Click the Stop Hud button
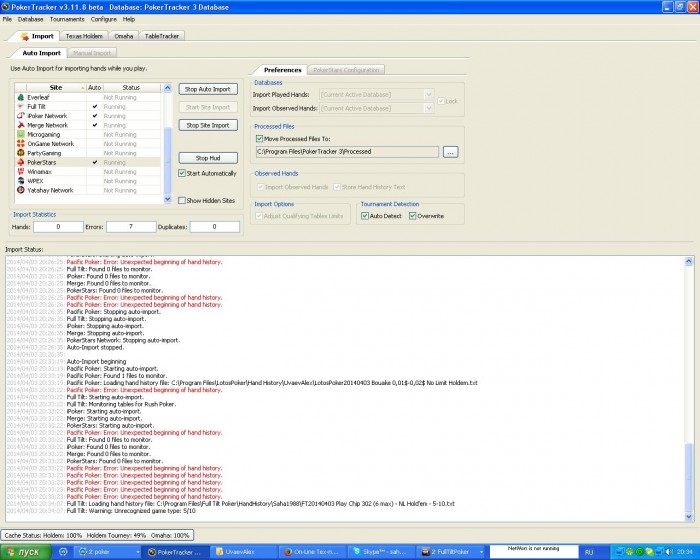The width and height of the screenshot is (700, 560). [208, 158]
